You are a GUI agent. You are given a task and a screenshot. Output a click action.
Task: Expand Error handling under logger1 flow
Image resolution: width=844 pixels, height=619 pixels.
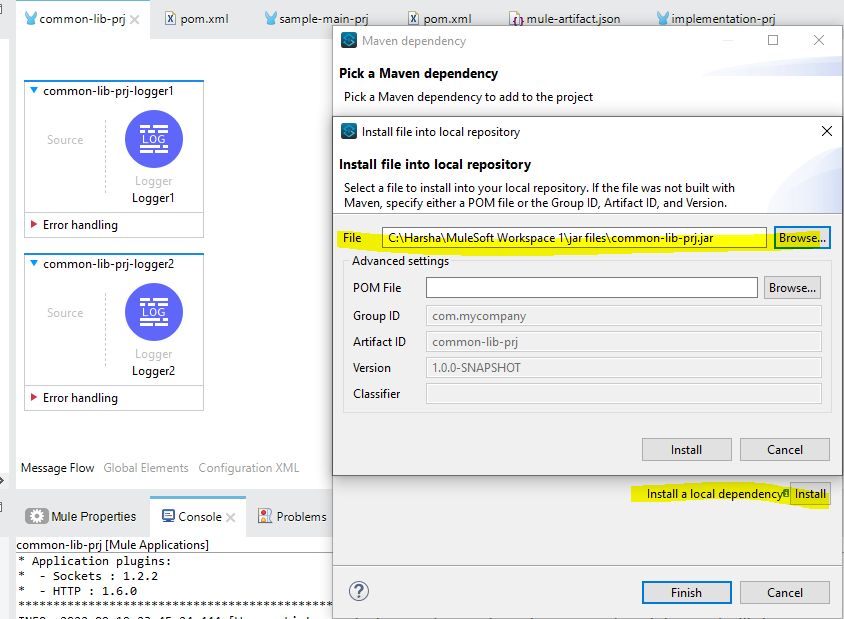coord(34,224)
